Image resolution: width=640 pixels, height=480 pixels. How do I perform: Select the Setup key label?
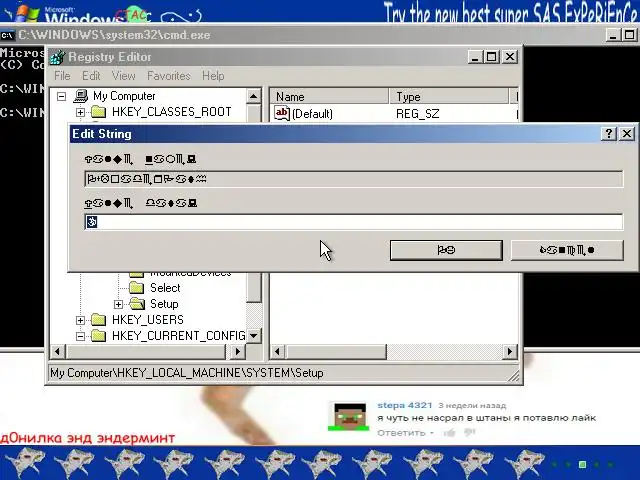[164, 304]
